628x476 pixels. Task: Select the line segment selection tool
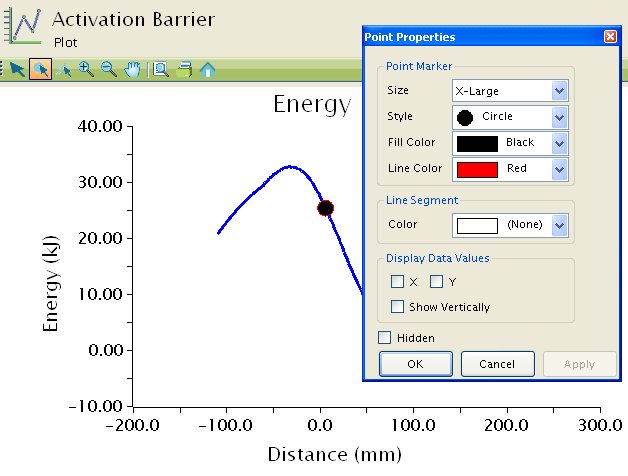pos(64,70)
